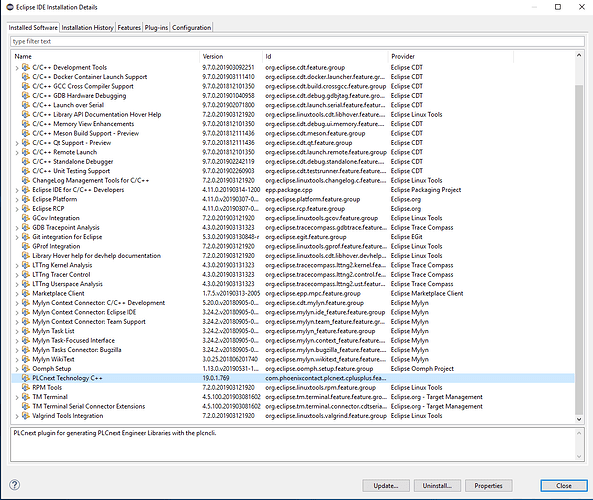This screenshot has width=593, height=500.
Task: Click the Memory View Enhancements feature icon
Action: click(x=26, y=124)
